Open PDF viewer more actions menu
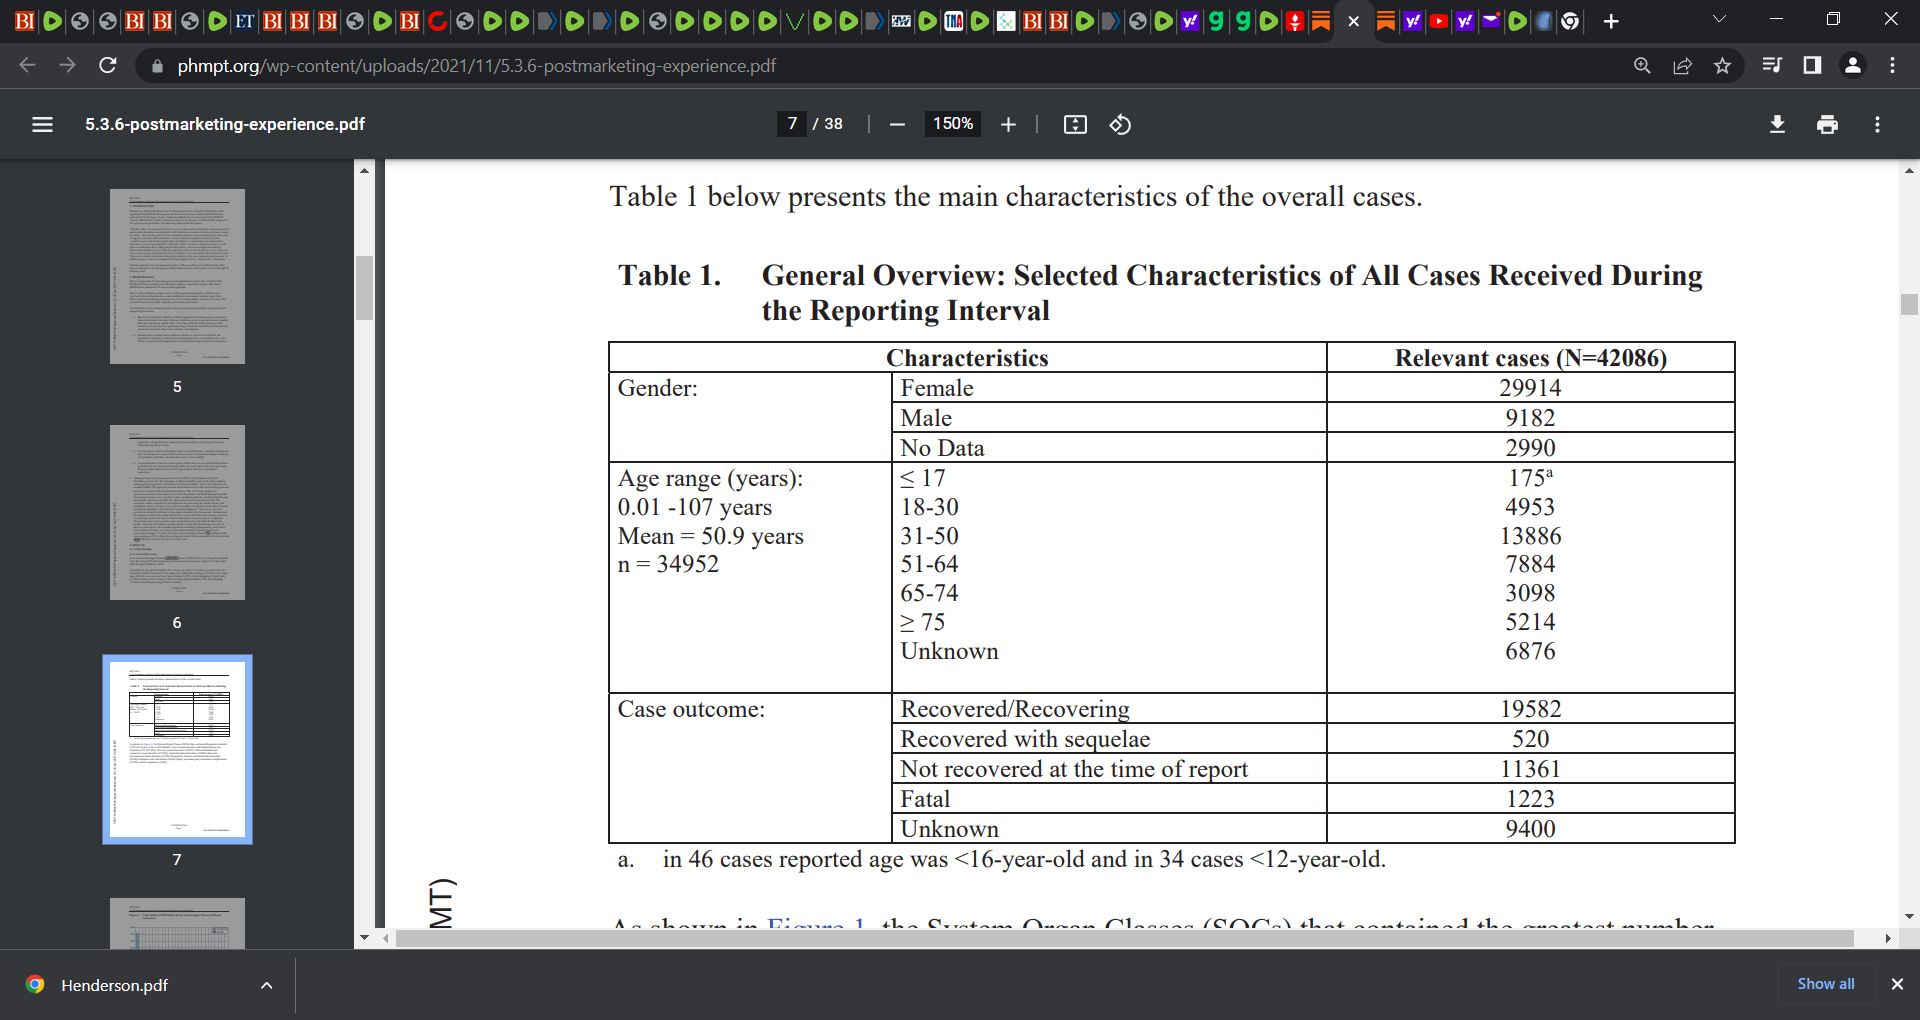The width and height of the screenshot is (1920, 1020). coord(1877,124)
